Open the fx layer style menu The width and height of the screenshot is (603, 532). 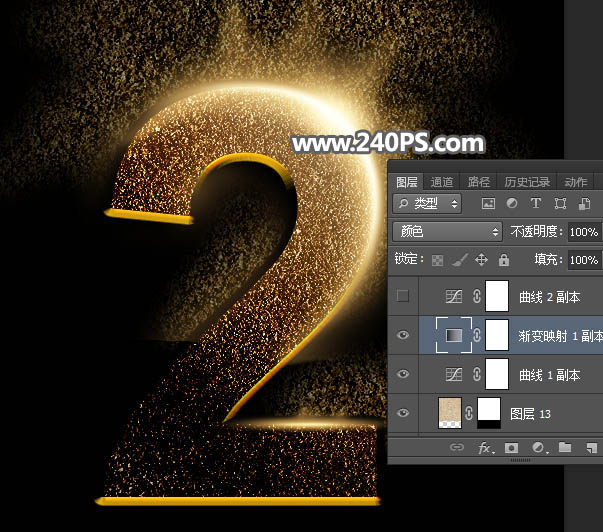coord(485,448)
